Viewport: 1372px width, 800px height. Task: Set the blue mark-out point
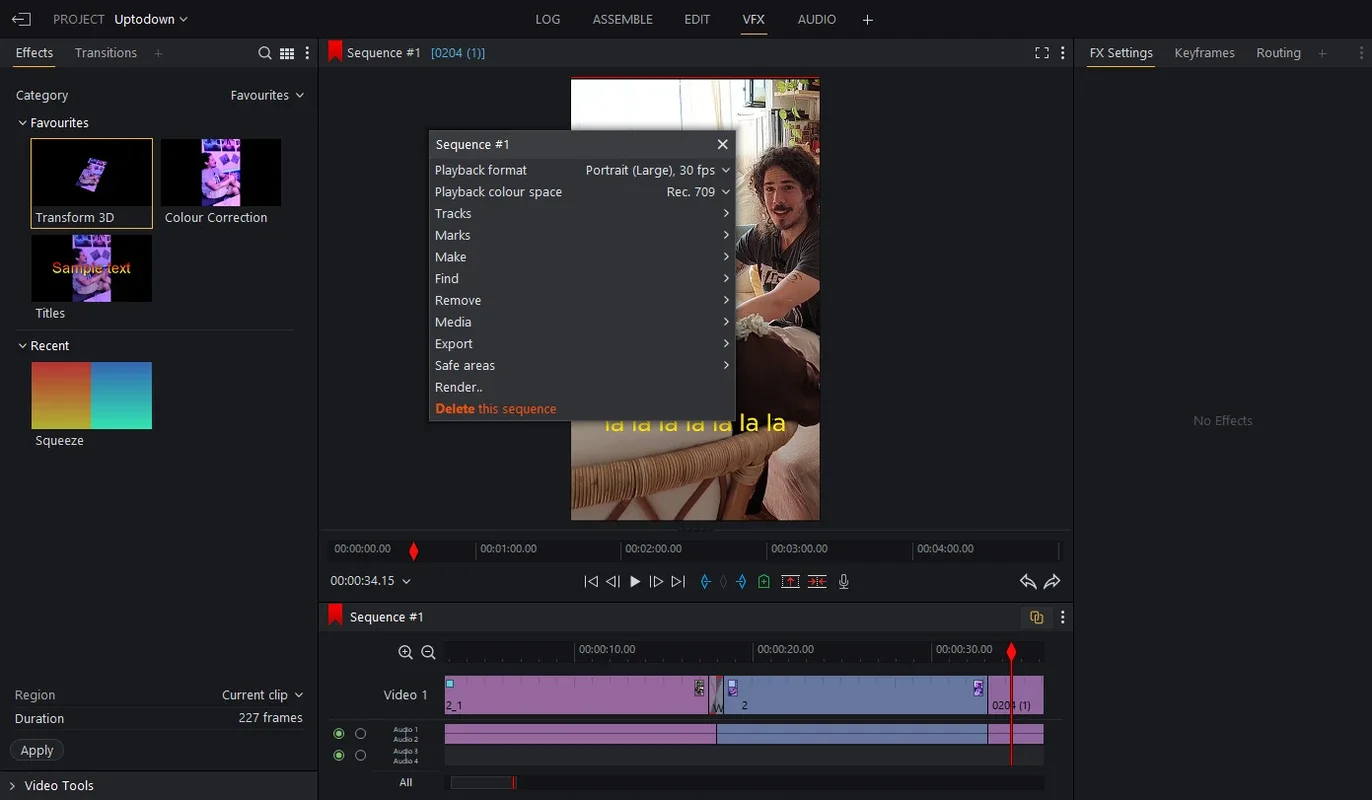(741, 581)
